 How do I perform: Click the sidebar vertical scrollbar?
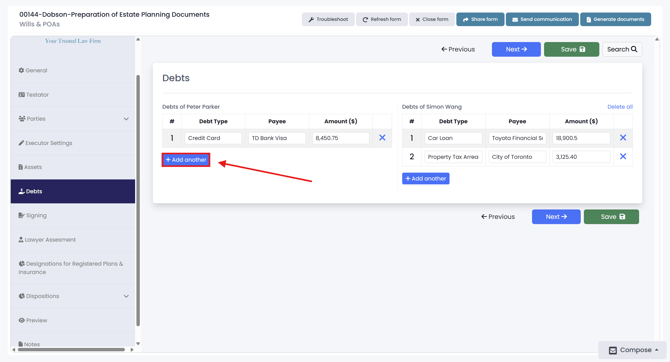(138, 200)
